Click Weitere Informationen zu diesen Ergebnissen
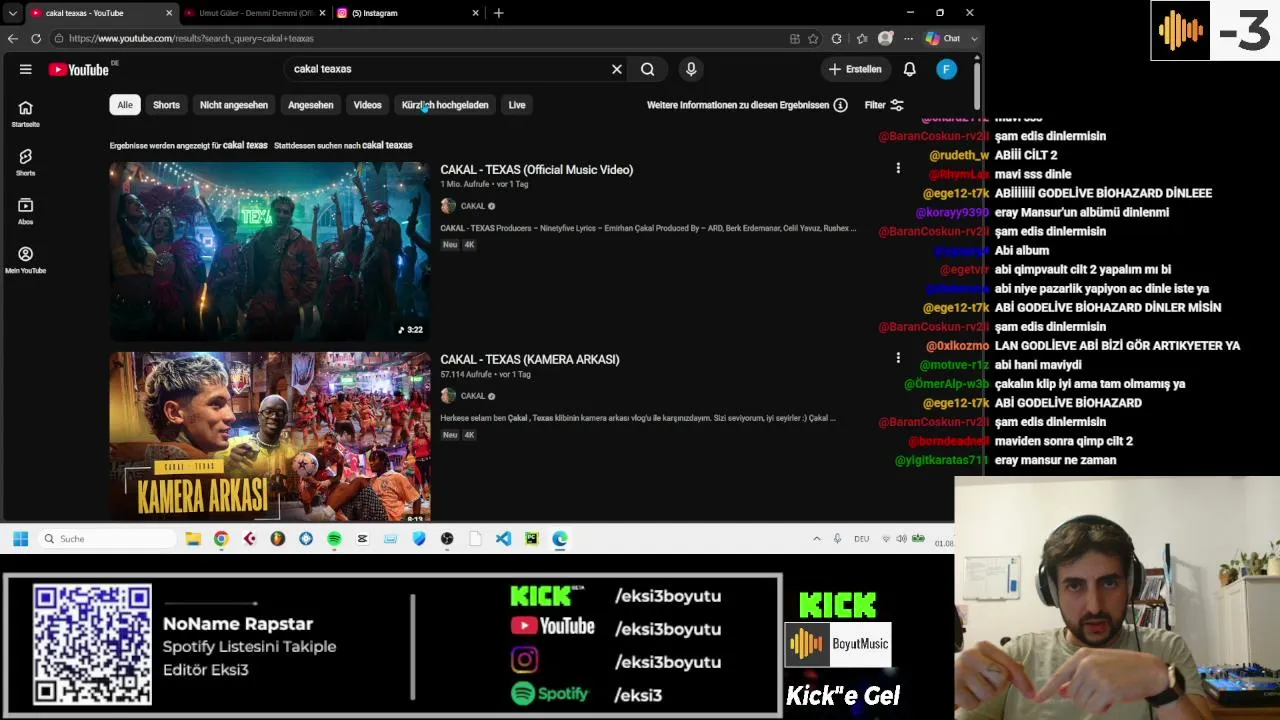1280x720 pixels. [x=738, y=105]
